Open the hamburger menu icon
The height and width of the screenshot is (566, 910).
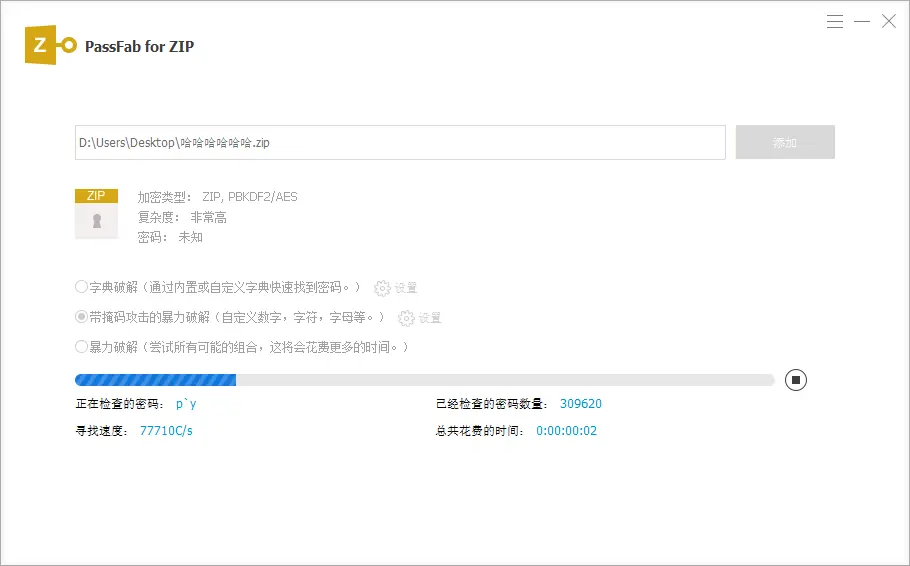(835, 21)
